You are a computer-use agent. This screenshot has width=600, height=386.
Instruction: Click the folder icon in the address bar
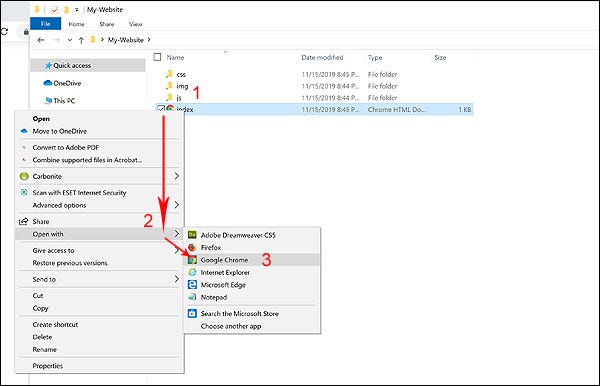tap(93, 40)
